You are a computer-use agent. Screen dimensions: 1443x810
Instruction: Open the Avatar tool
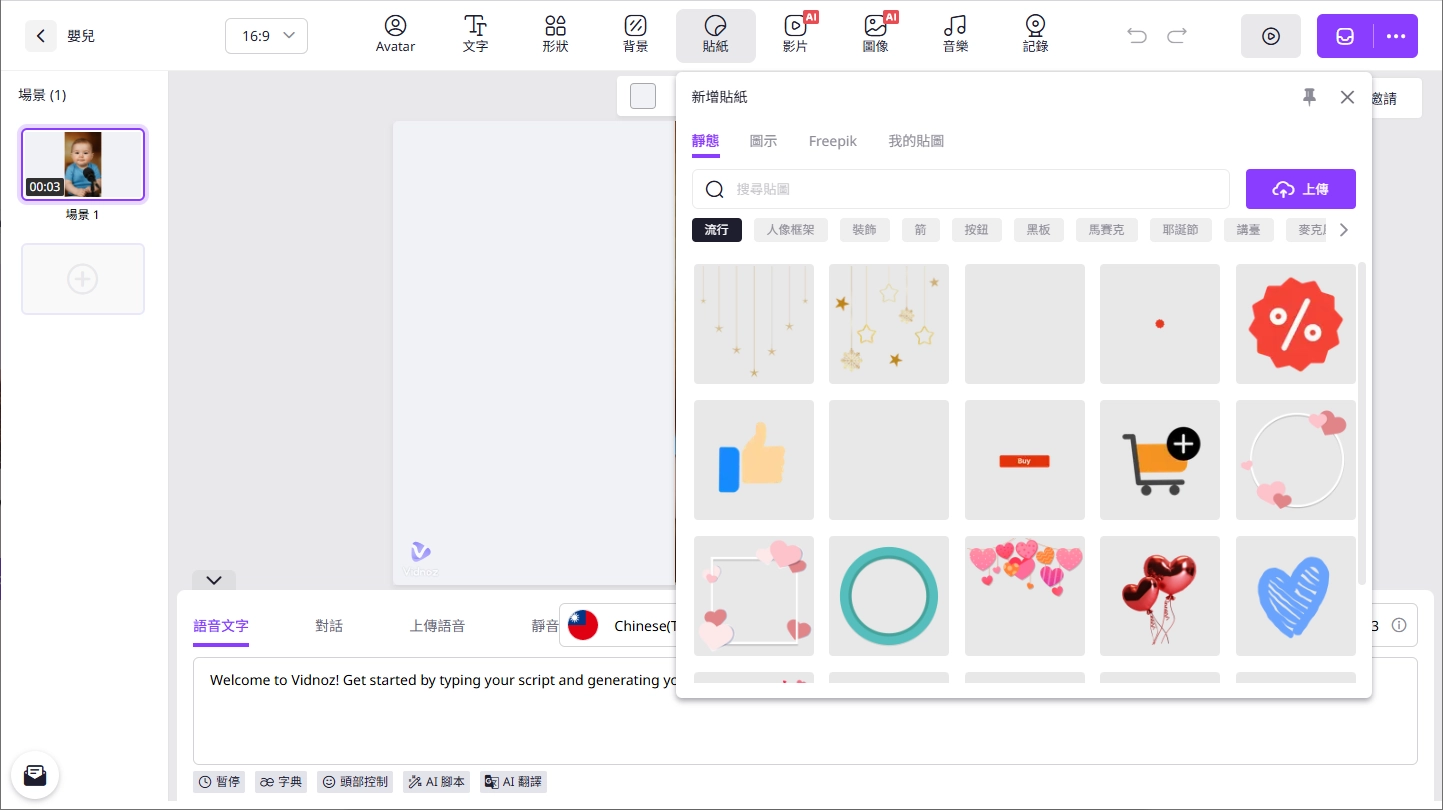(396, 34)
